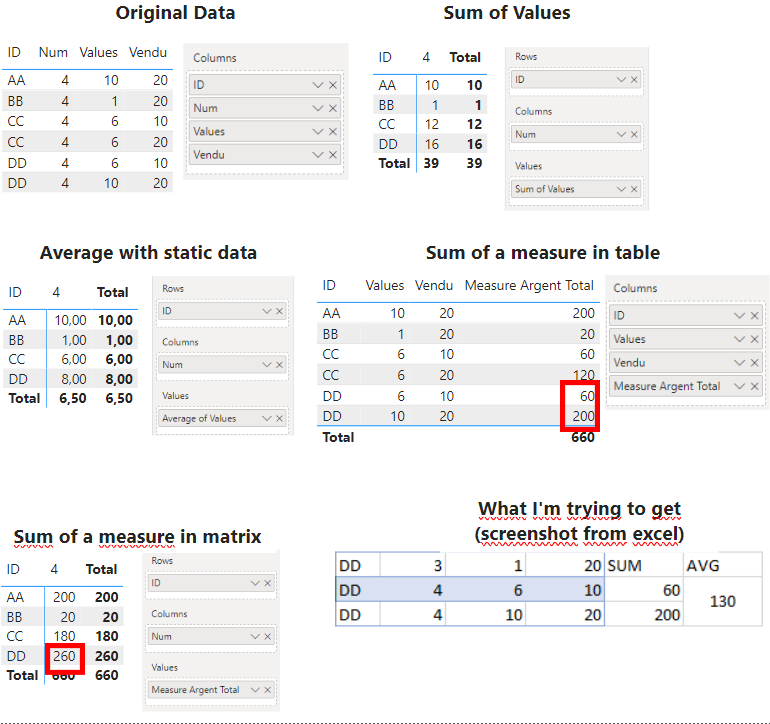This screenshot has width=770, height=724.
Task: Remove Vendu field in Original Data columns
Action: [333, 155]
